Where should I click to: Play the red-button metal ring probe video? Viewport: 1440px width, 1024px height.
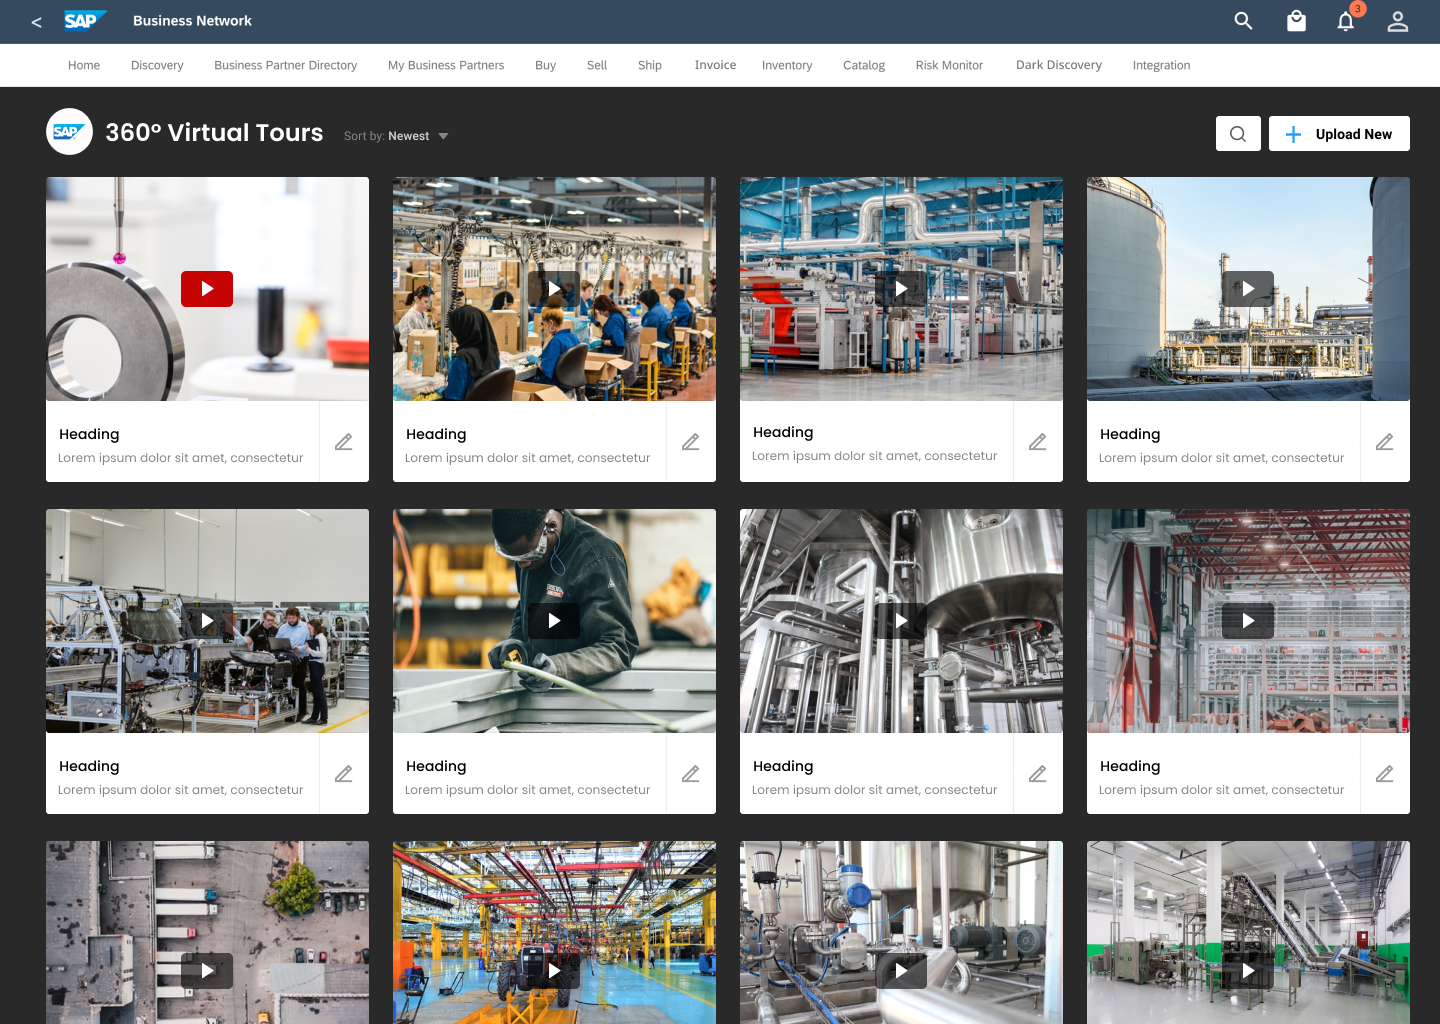coord(207,289)
